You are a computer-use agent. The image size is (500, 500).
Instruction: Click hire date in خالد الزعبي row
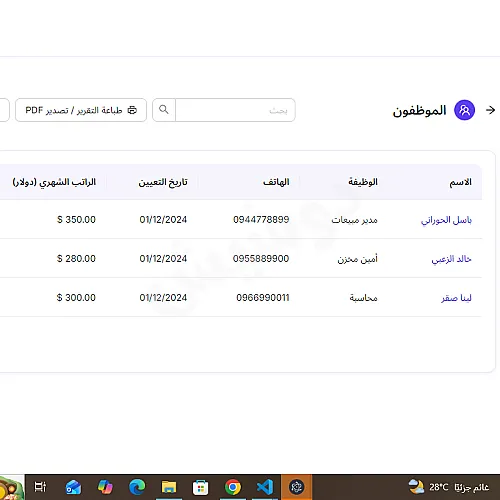point(163,259)
